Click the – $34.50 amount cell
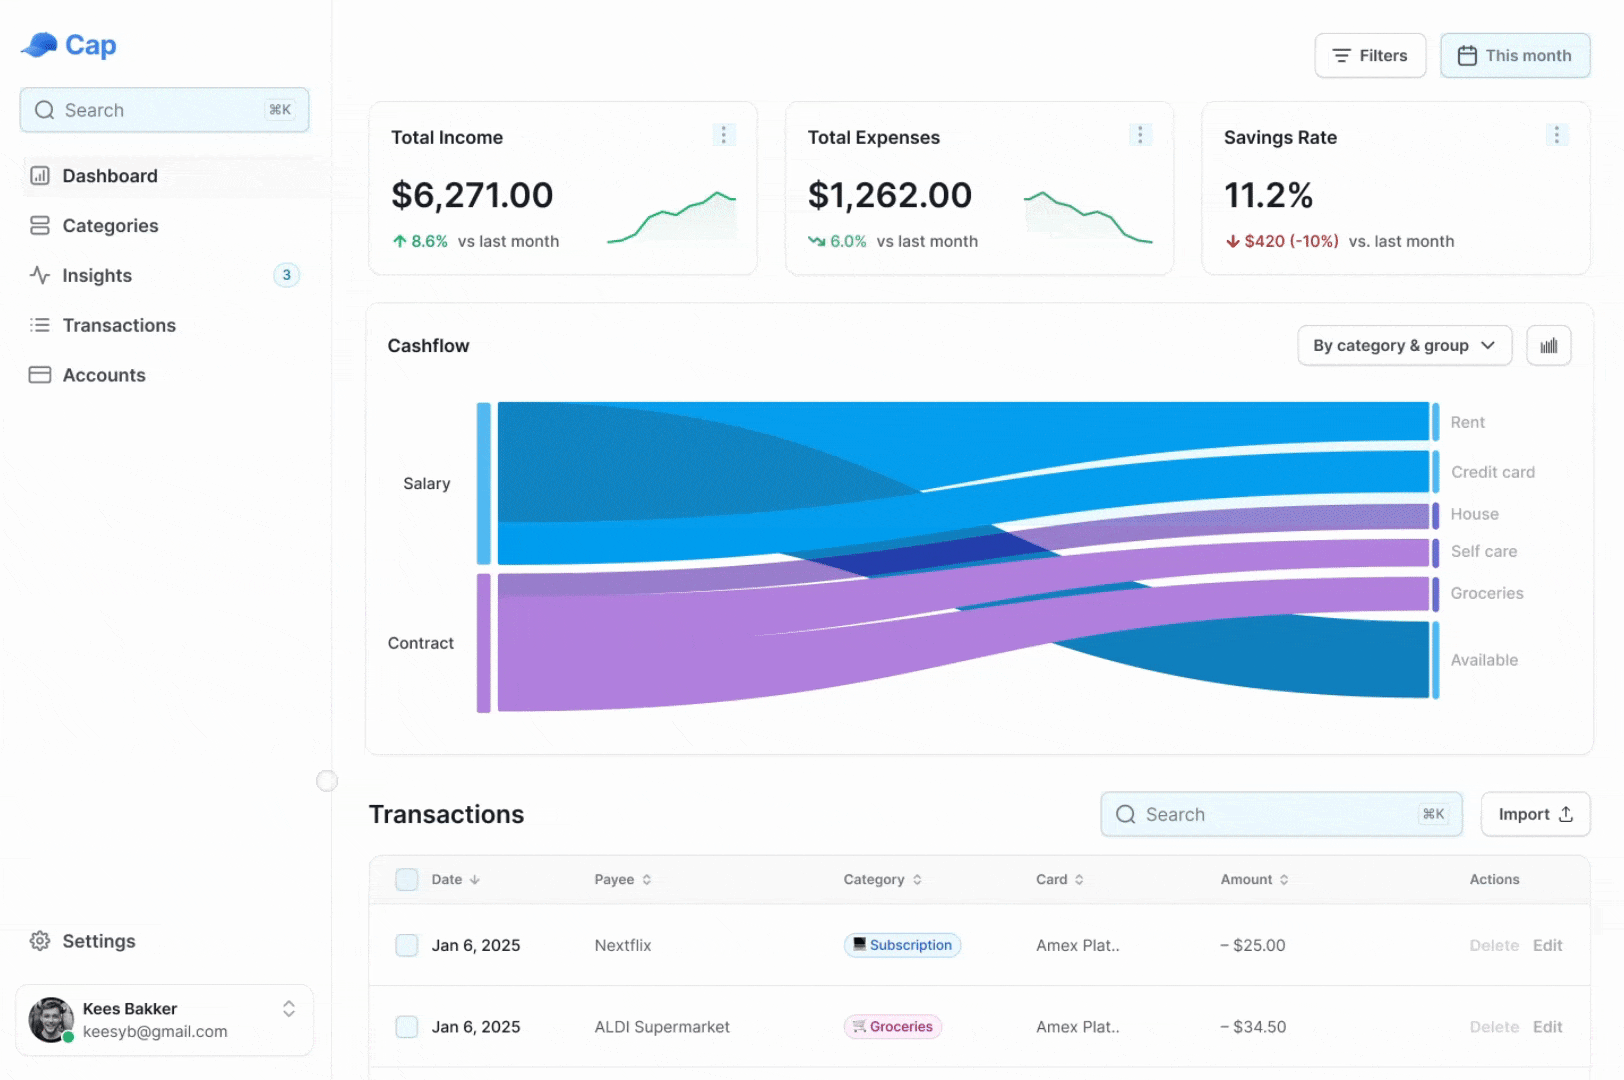 pos(1253,1027)
